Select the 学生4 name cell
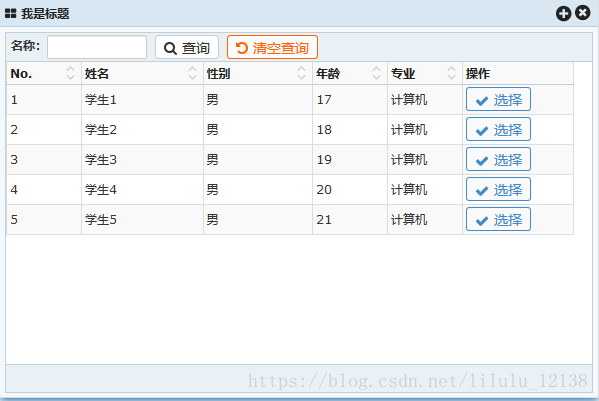The image size is (599, 401). [x=142, y=189]
